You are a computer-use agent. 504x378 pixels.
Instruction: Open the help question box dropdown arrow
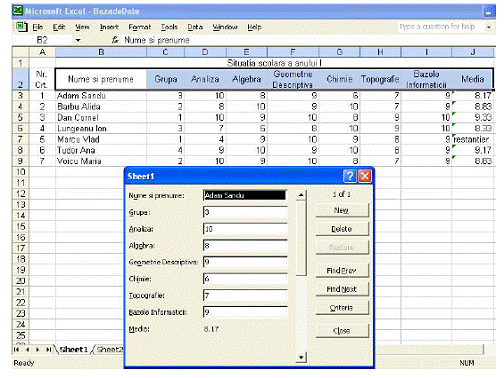(x=489, y=27)
